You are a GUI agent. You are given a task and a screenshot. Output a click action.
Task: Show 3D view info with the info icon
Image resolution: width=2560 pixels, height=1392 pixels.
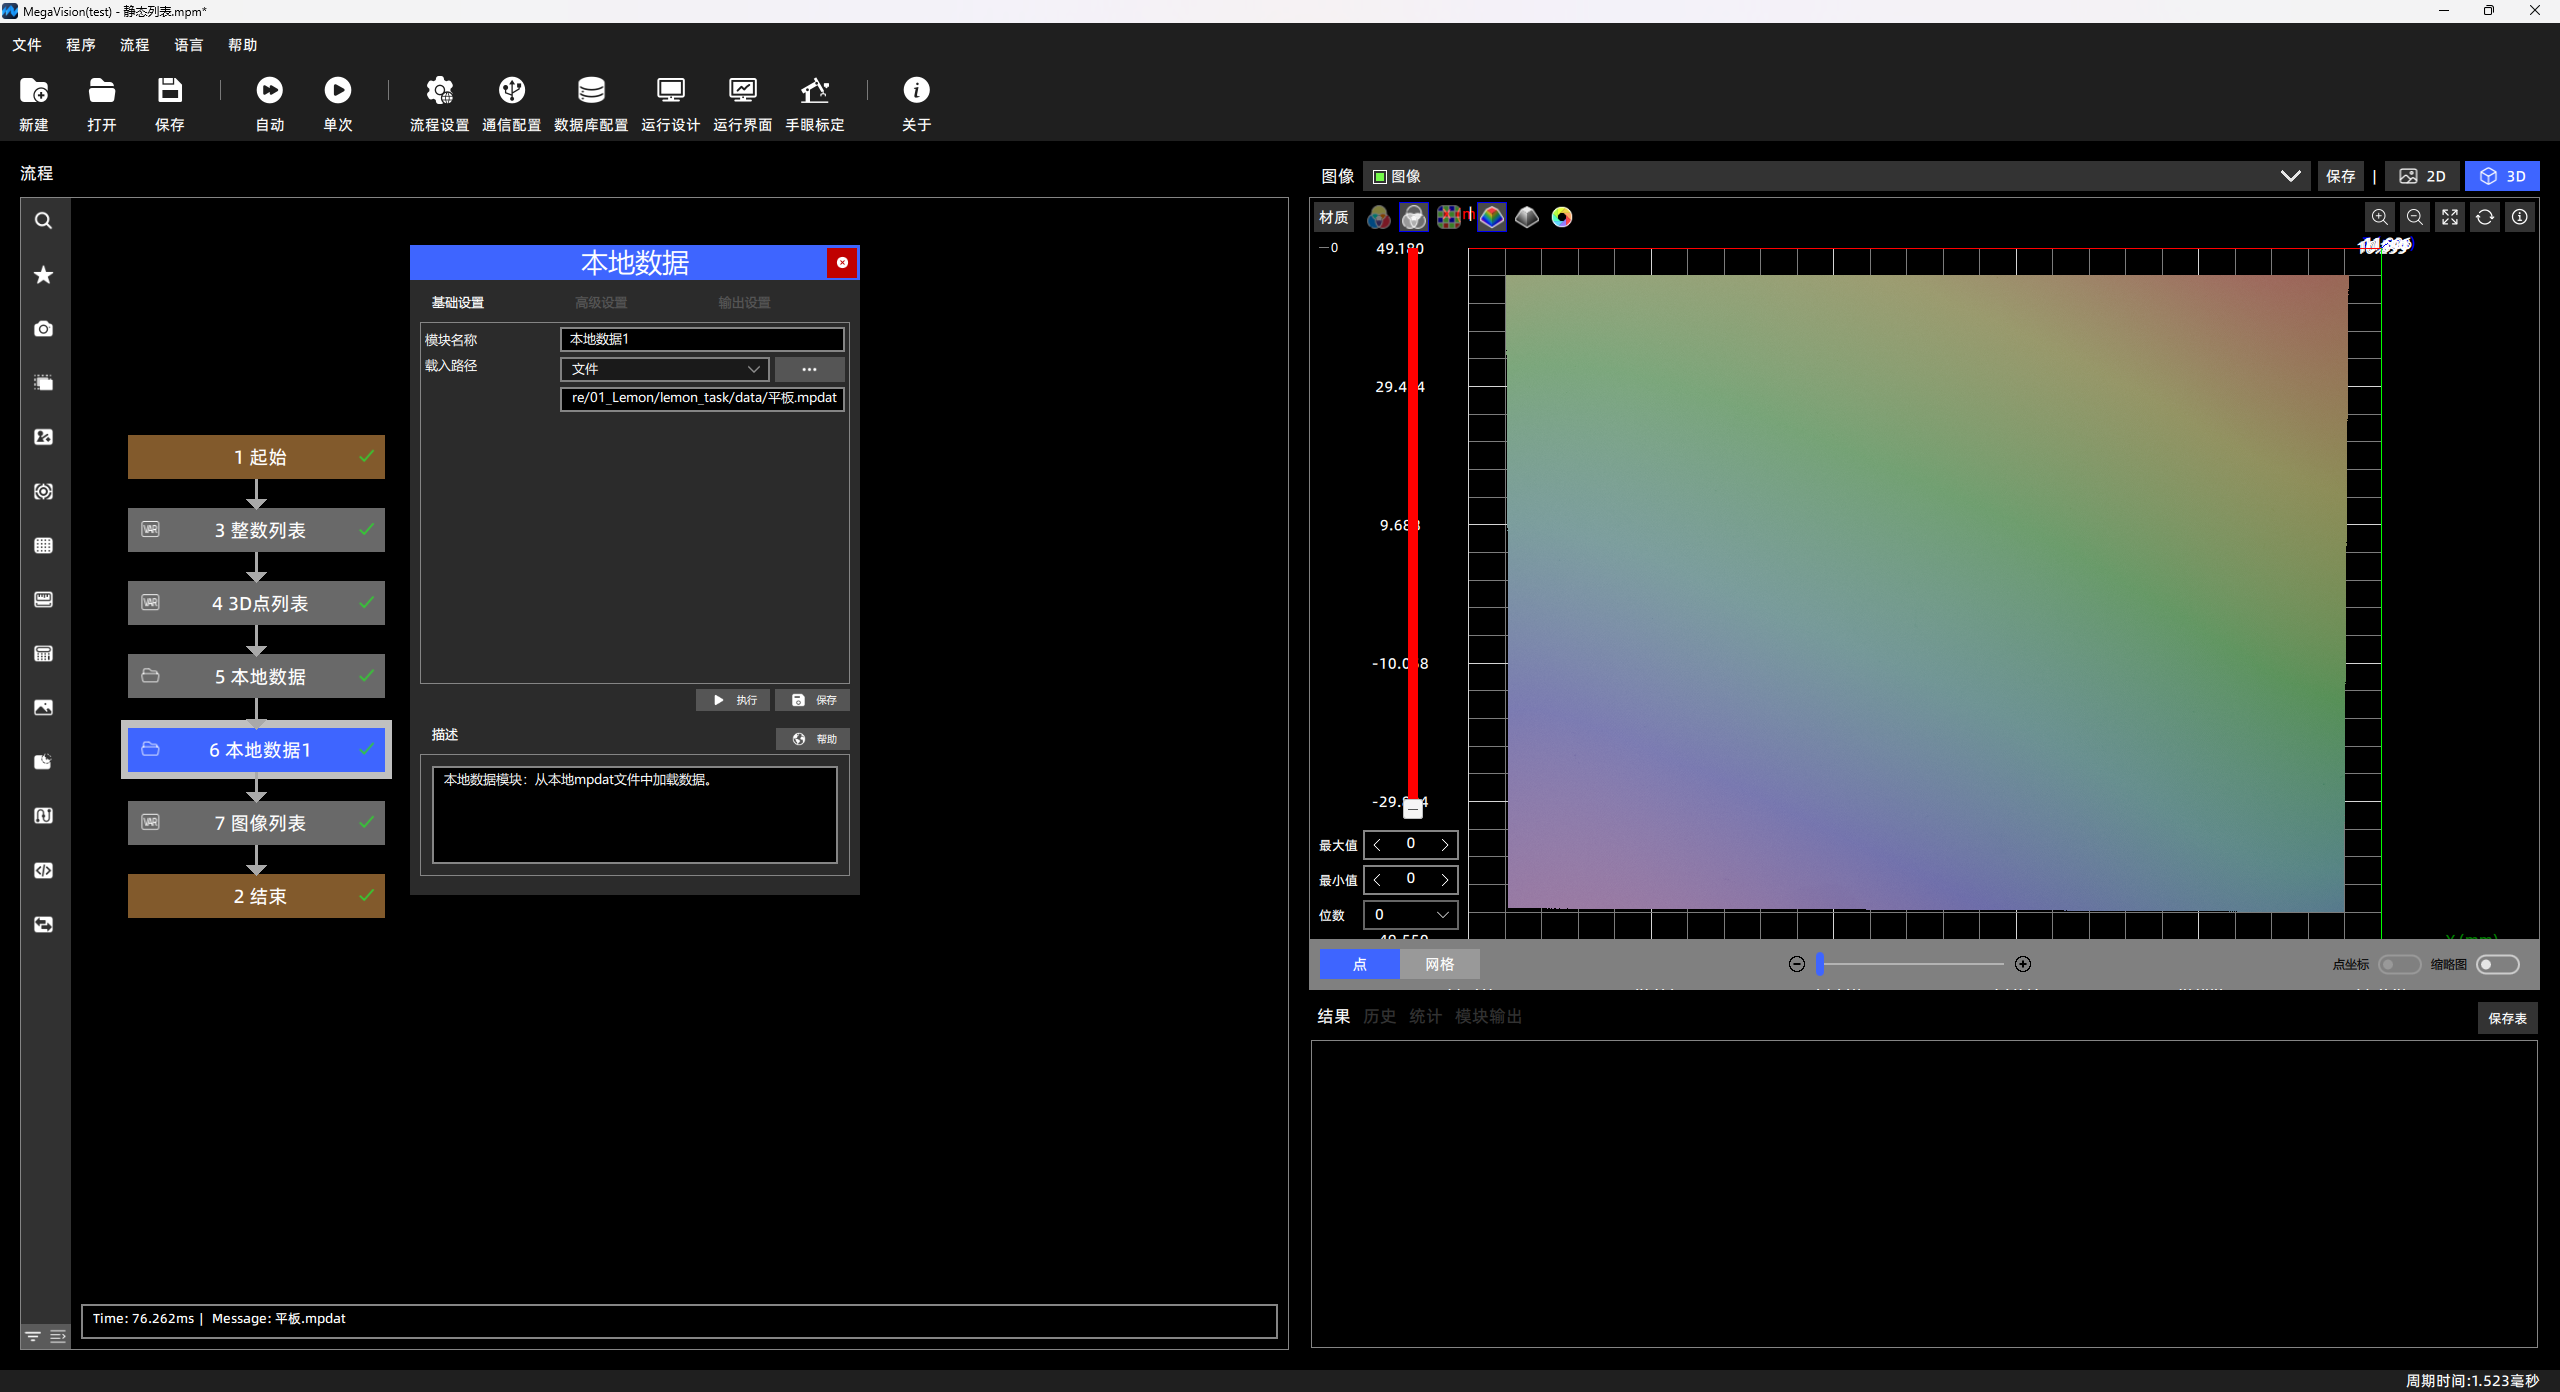(x=2520, y=217)
